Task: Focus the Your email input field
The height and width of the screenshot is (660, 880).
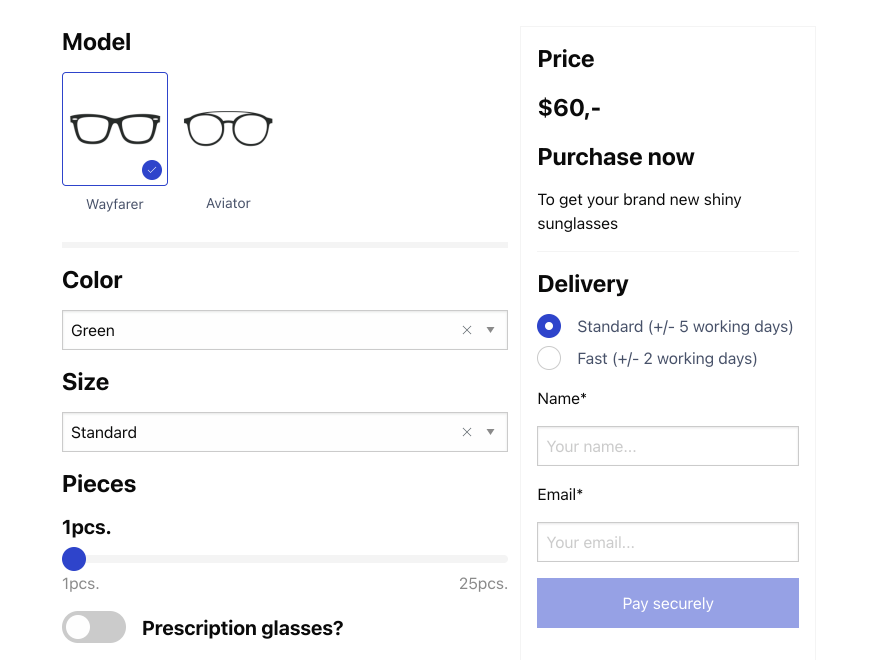Action: (x=667, y=542)
